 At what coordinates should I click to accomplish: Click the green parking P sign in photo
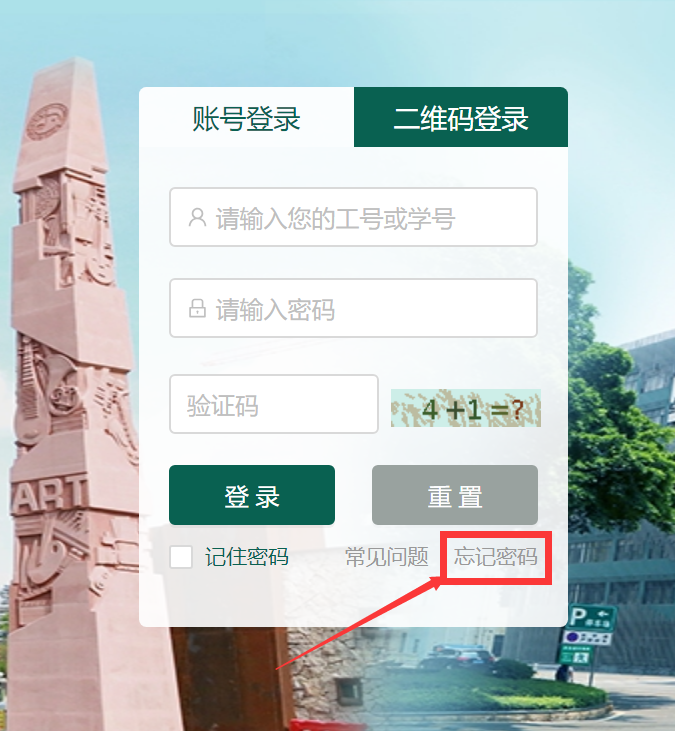(592, 618)
